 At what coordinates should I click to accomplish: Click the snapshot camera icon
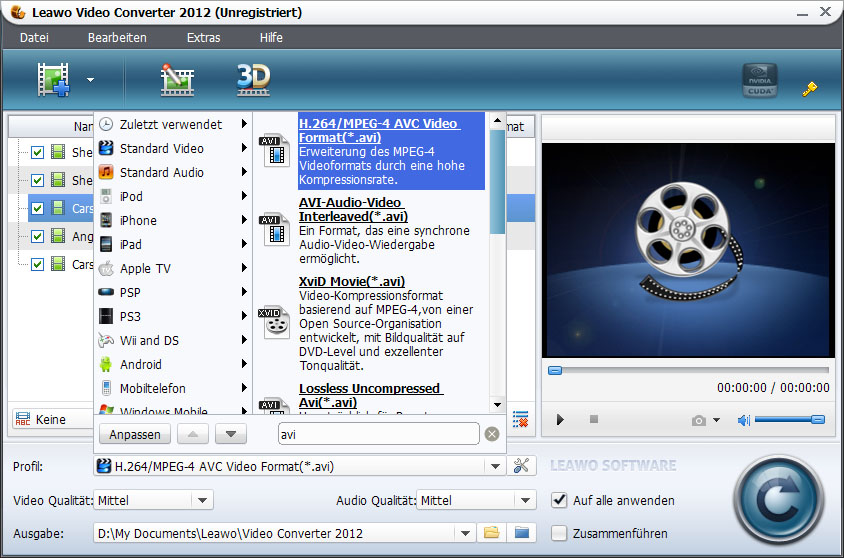coord(699,420)
